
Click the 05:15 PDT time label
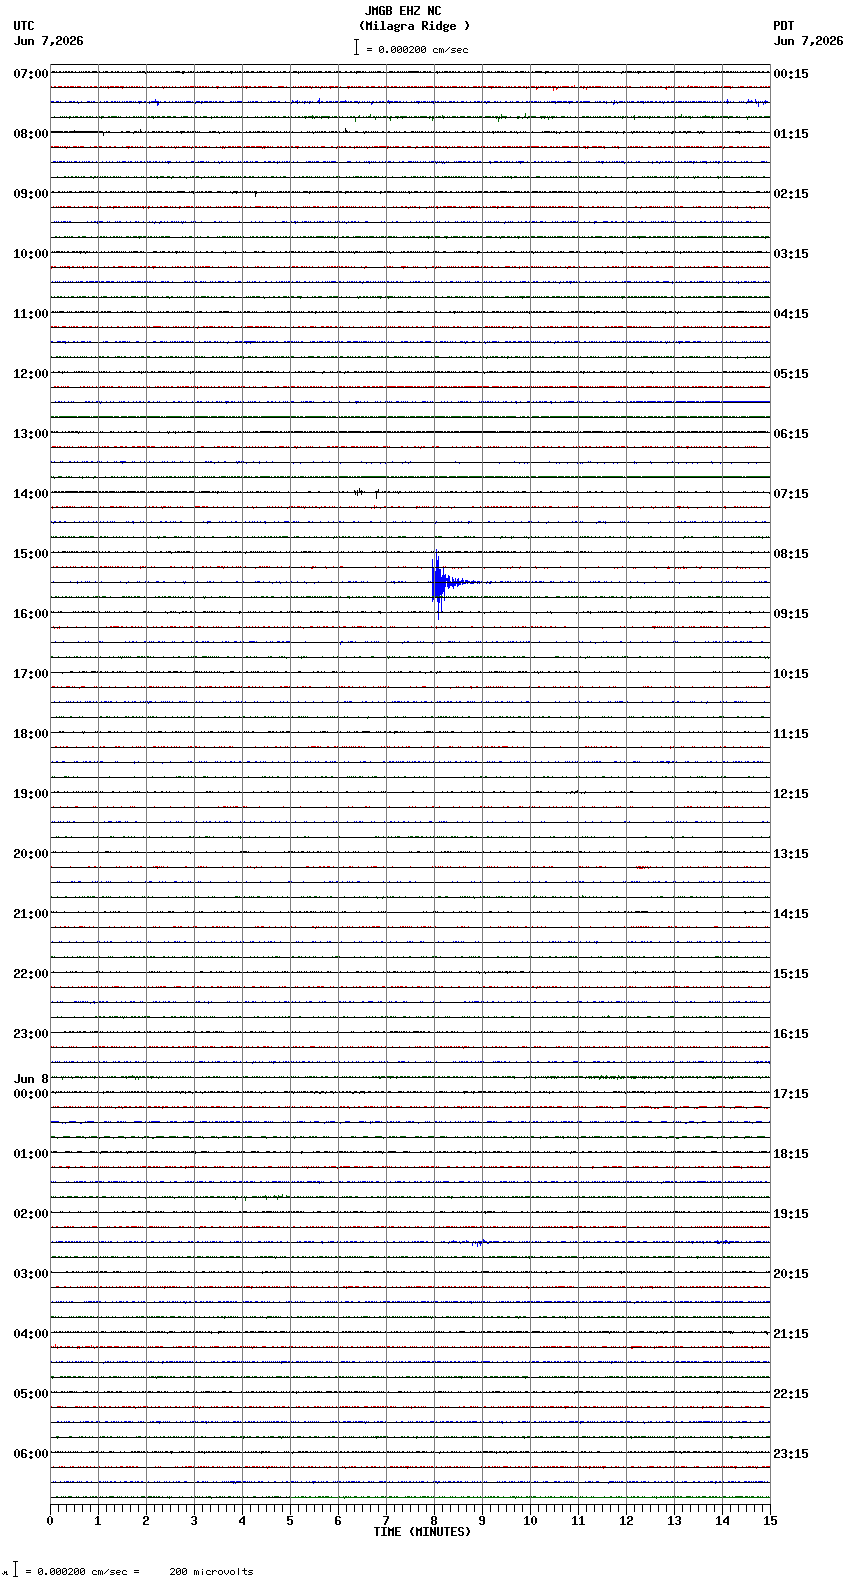pyautogui.click(x=791, y=374)
